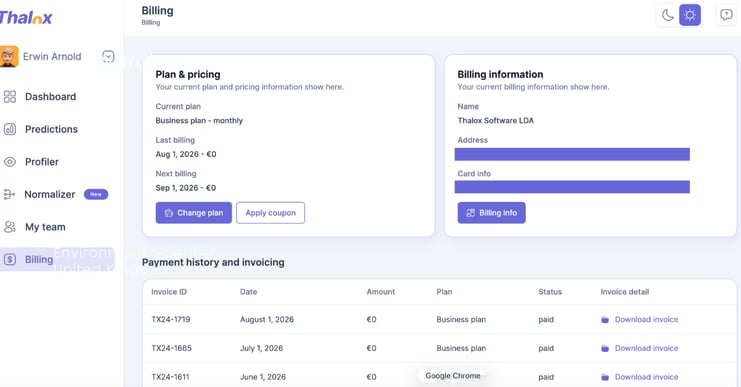Click the My team people icon
This screenshot has height=387, width=741.
point(9,227)
